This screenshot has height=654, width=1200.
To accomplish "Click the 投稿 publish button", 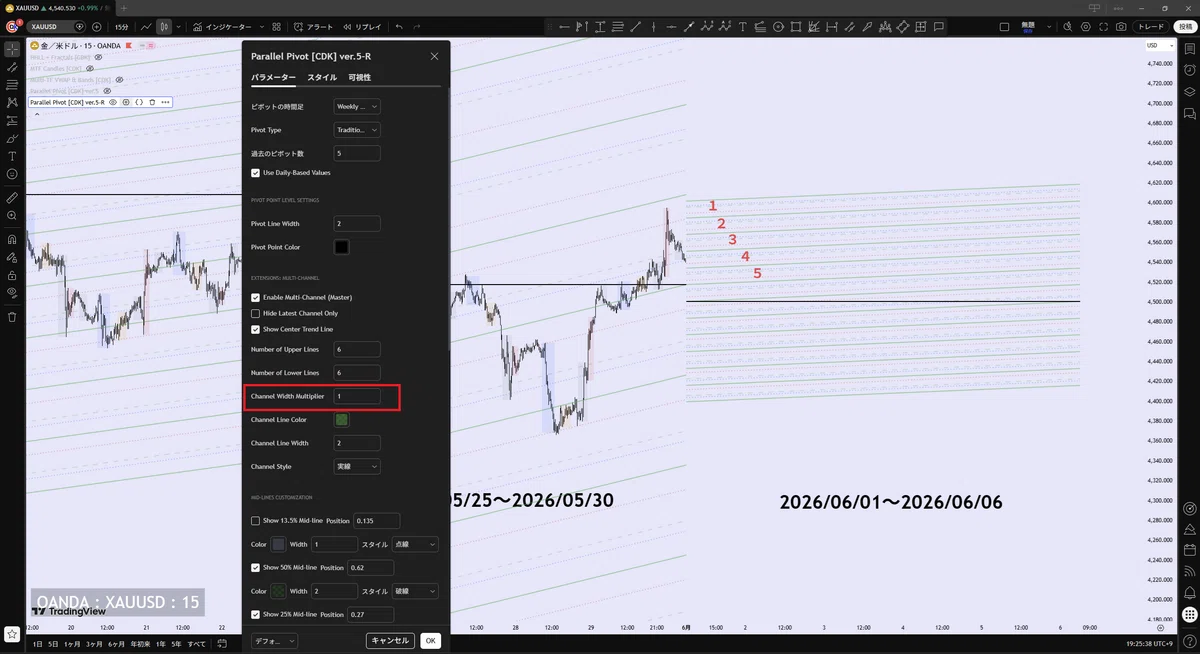I will (x=1185, y=27).
